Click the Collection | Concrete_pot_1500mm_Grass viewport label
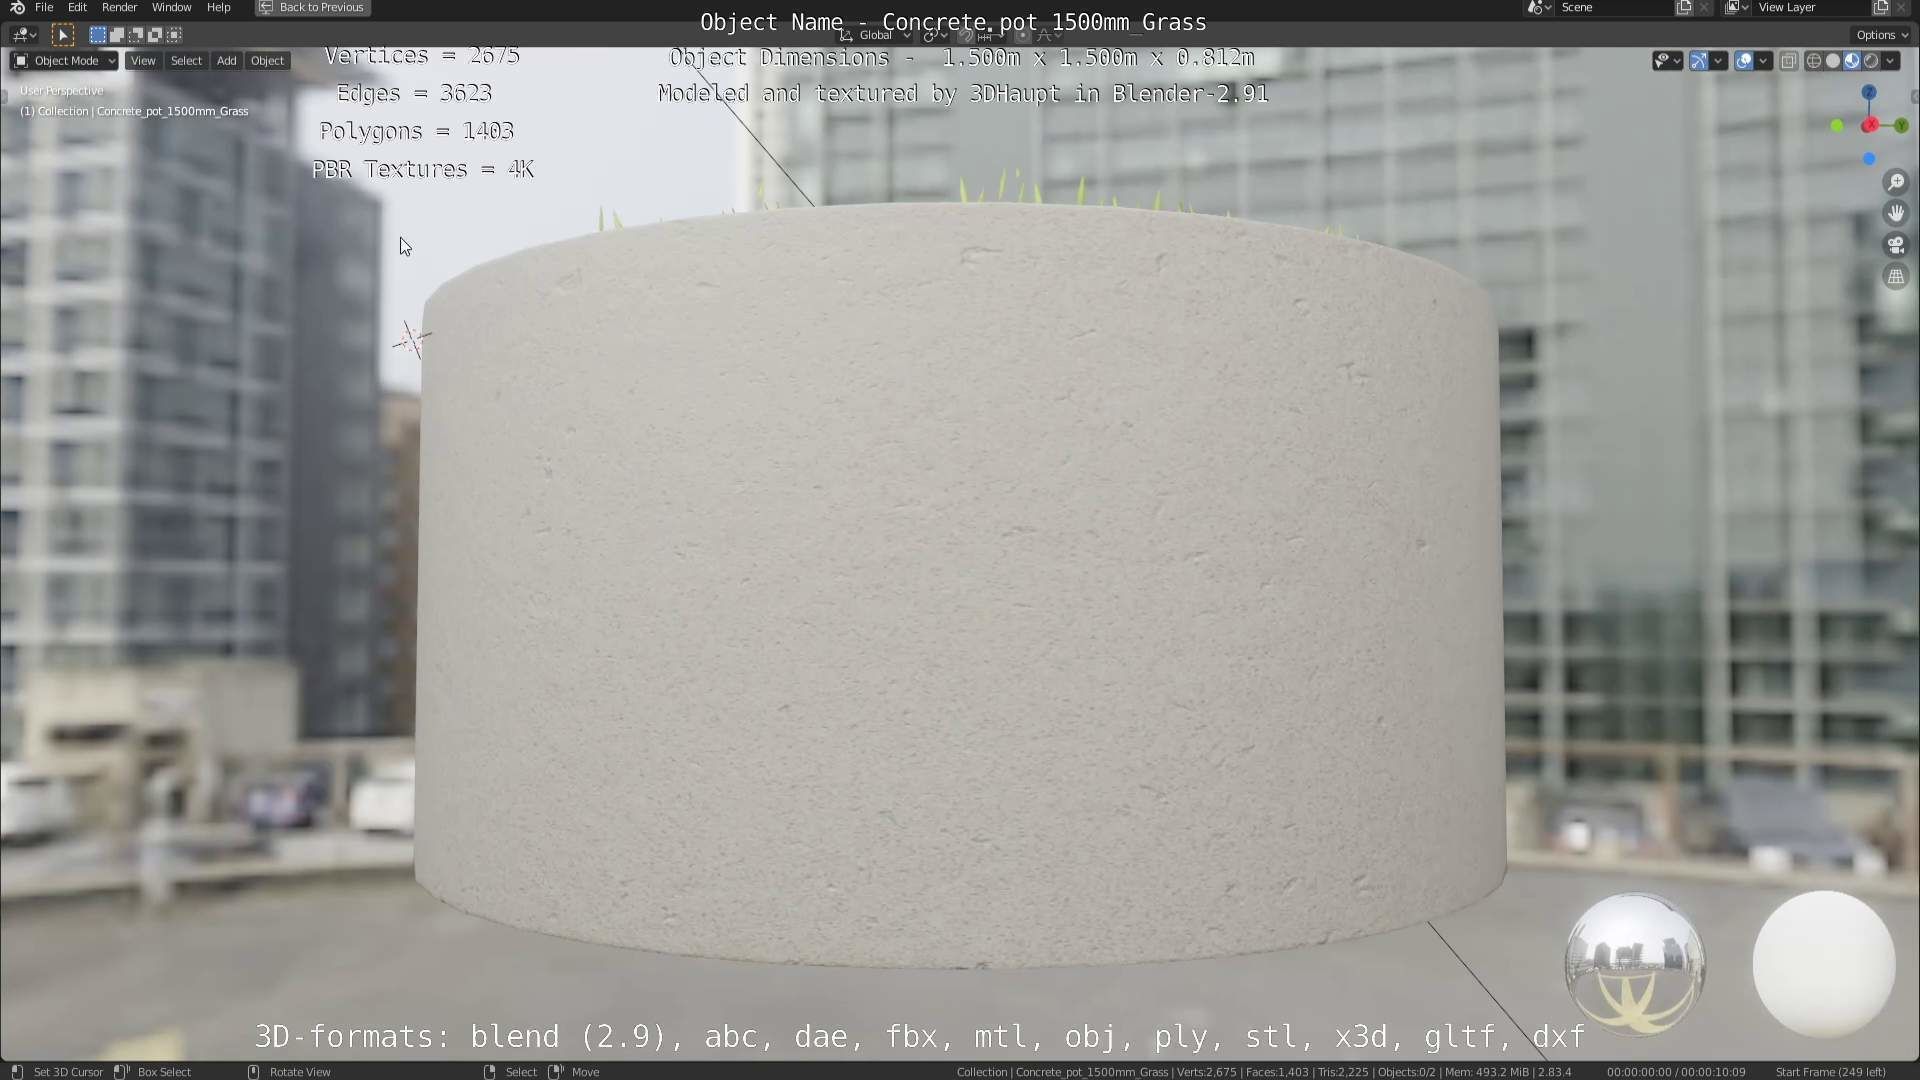This screenshot has height=1080, width=1920. (134, 111)
